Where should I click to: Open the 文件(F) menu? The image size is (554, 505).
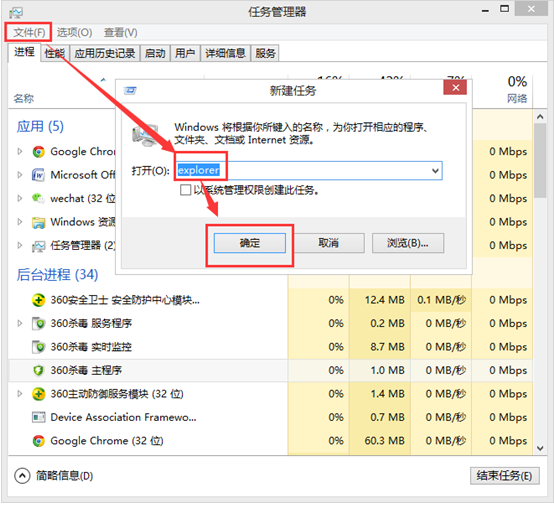pos(29,33)
